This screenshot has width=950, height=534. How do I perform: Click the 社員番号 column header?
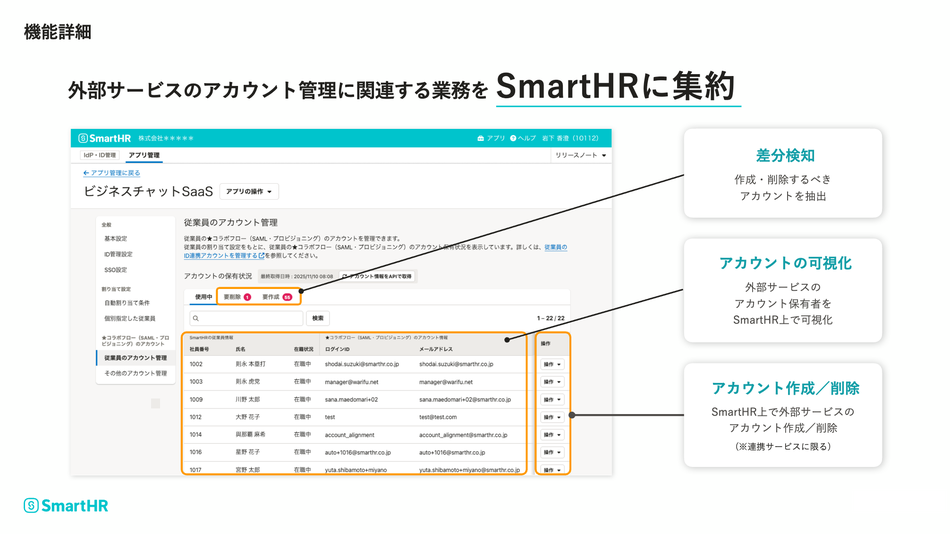click(199, 350)
